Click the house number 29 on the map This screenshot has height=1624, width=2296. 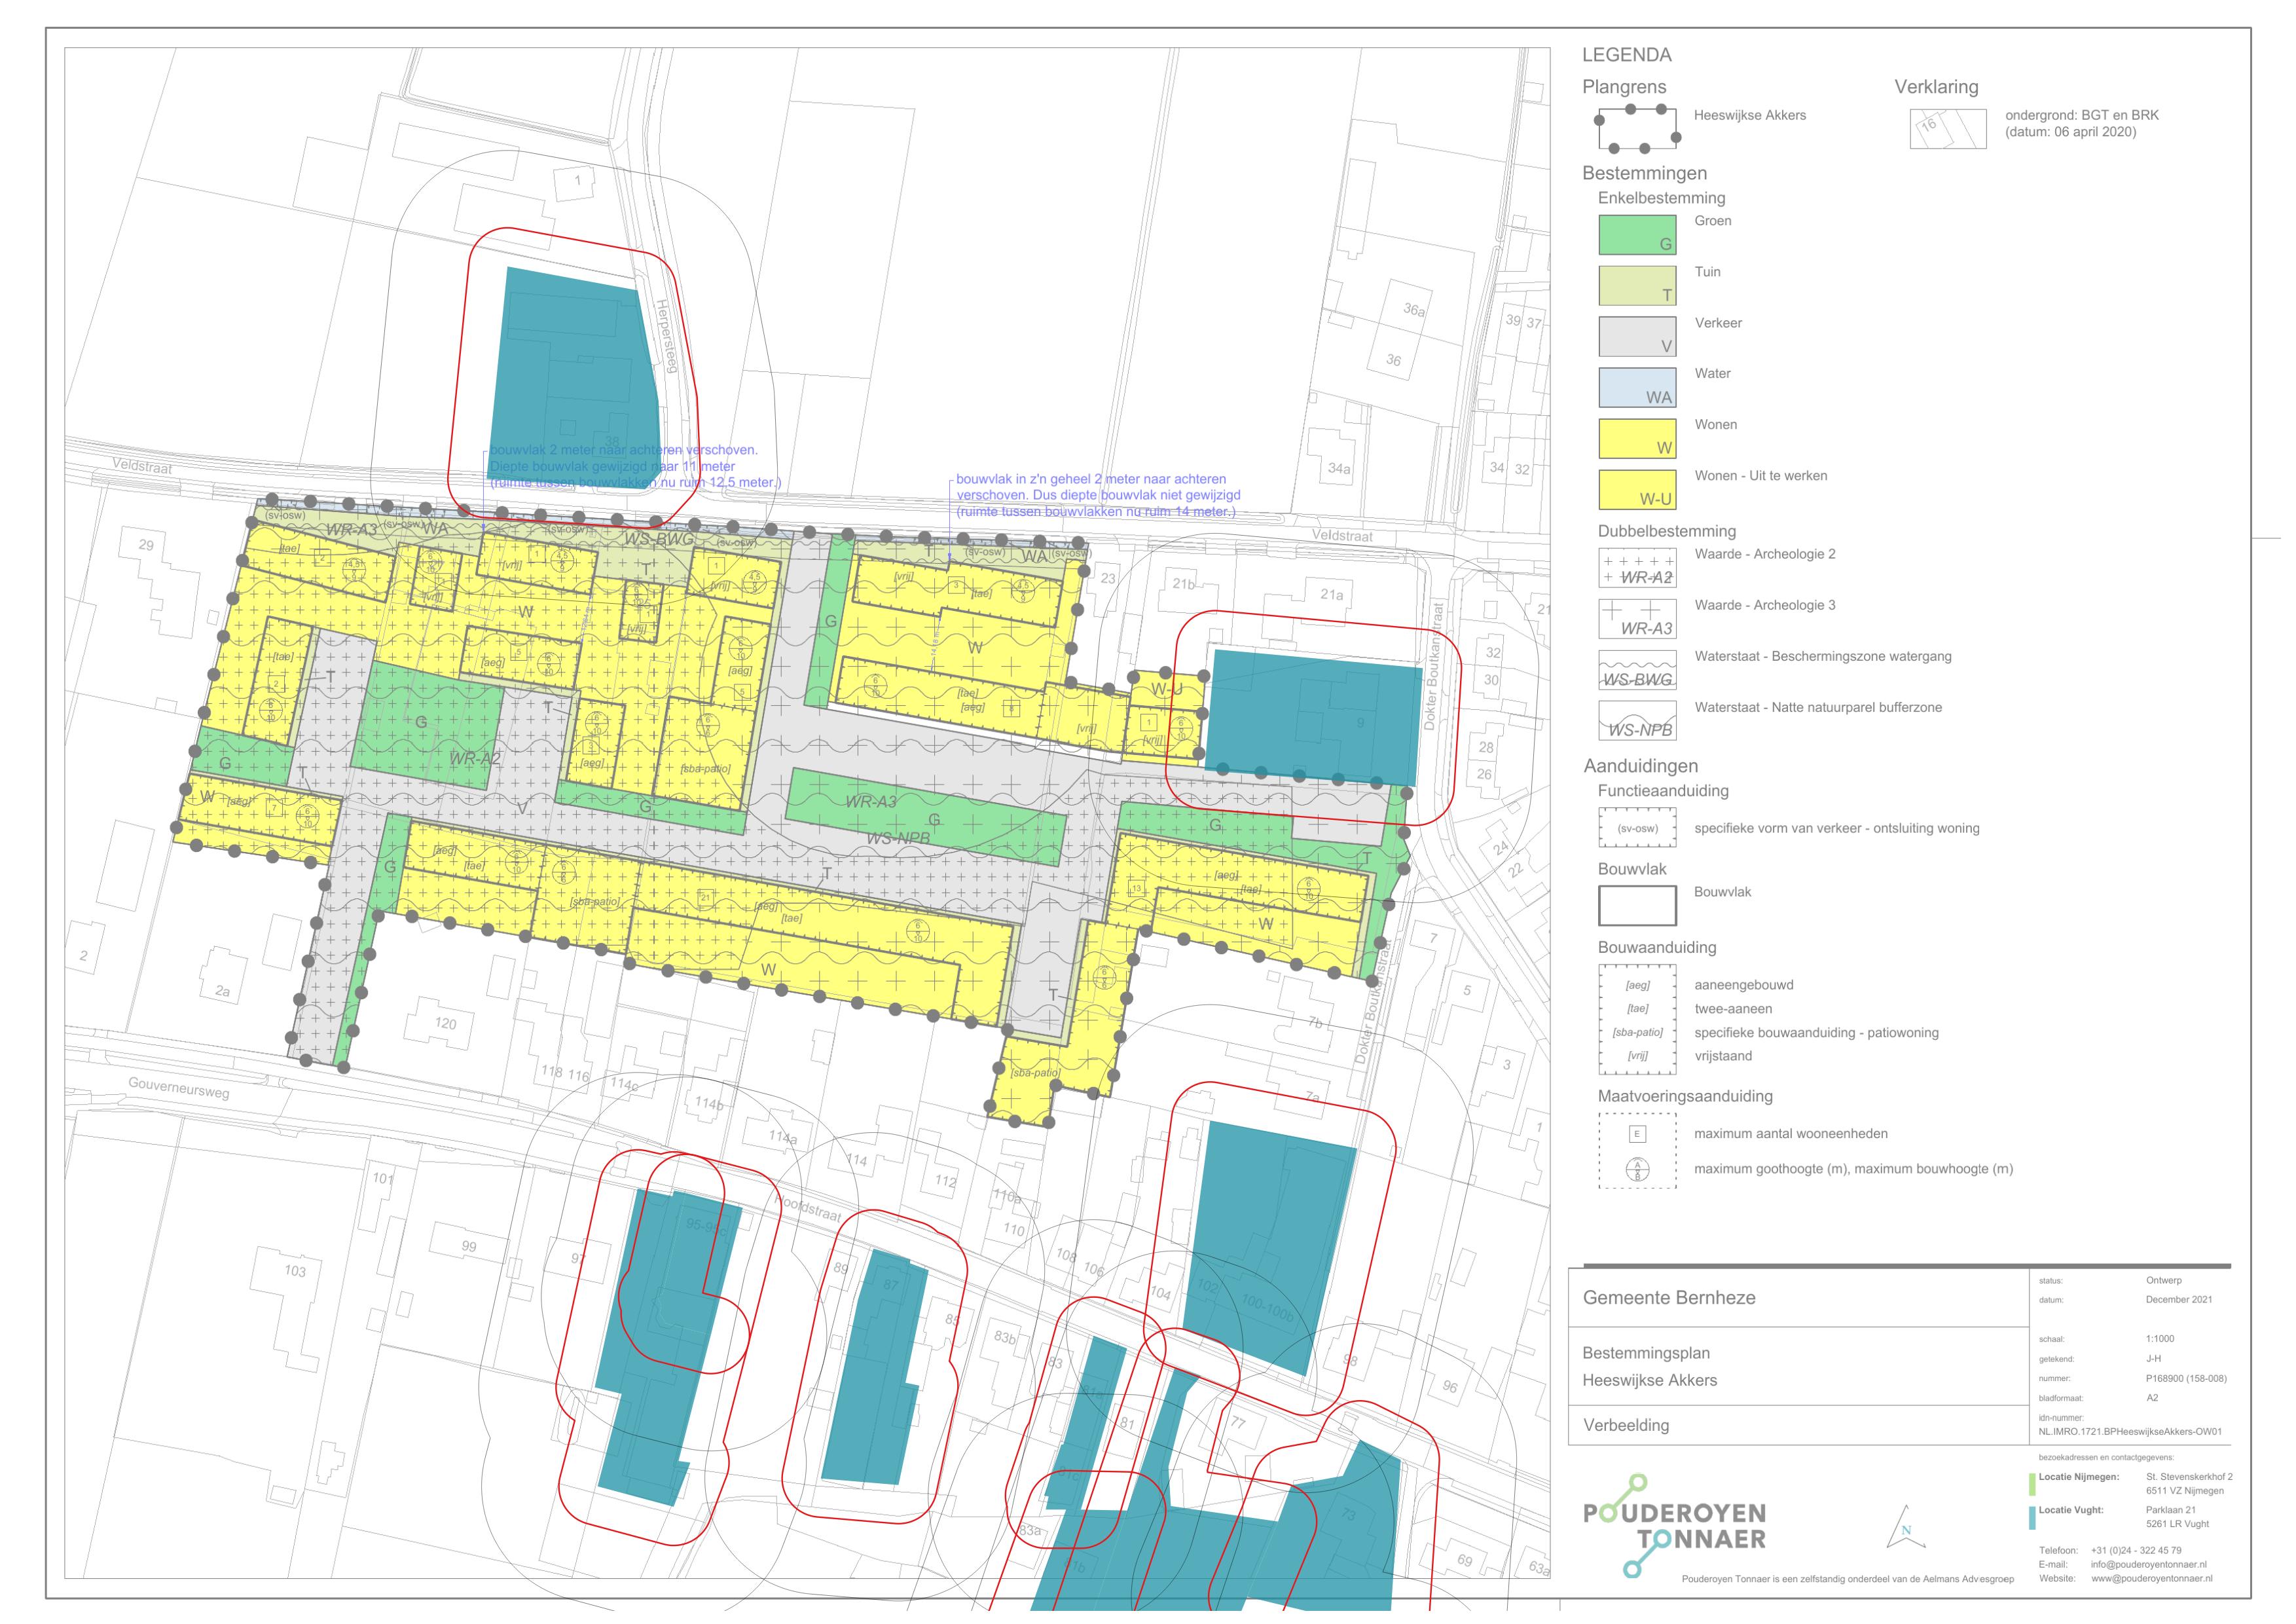[146, 545]
